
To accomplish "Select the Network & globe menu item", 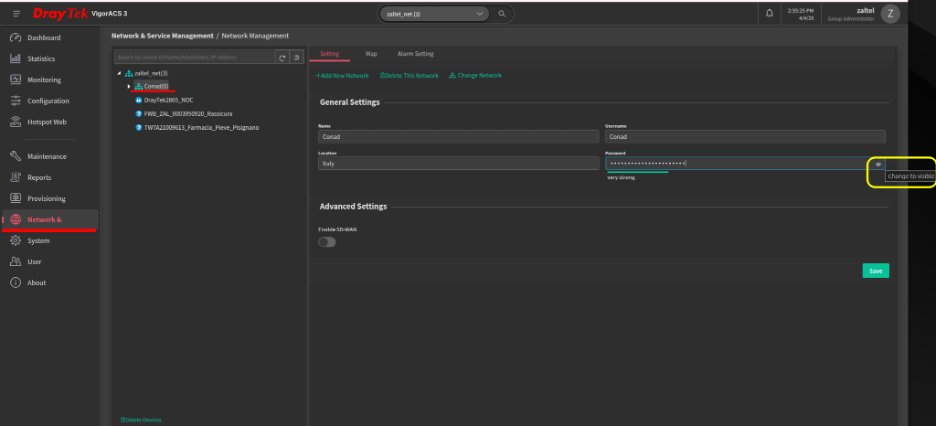I will pos(50,220).
